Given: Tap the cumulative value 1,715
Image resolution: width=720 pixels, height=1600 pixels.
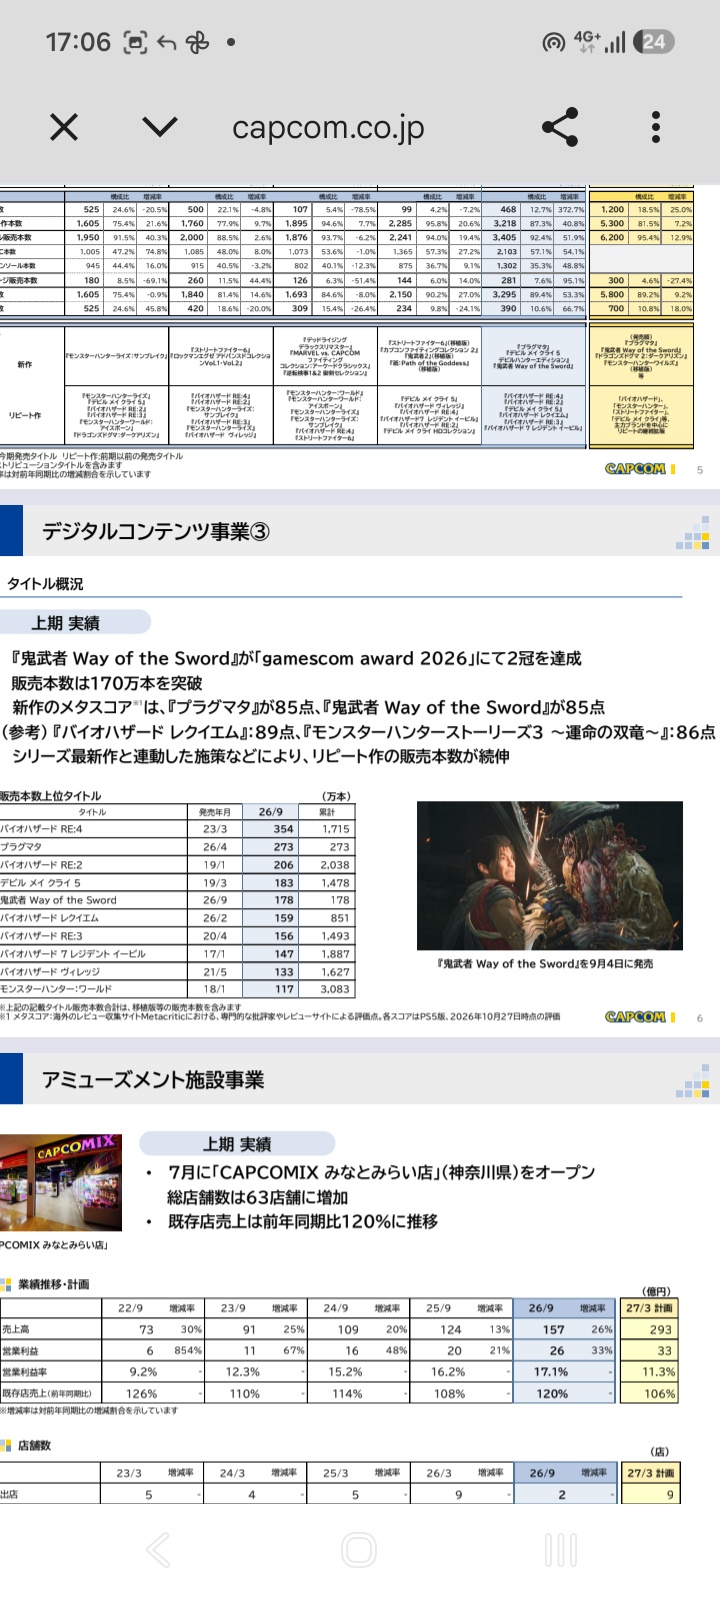Looking at the screenshot, I should [x=334, y=829].
